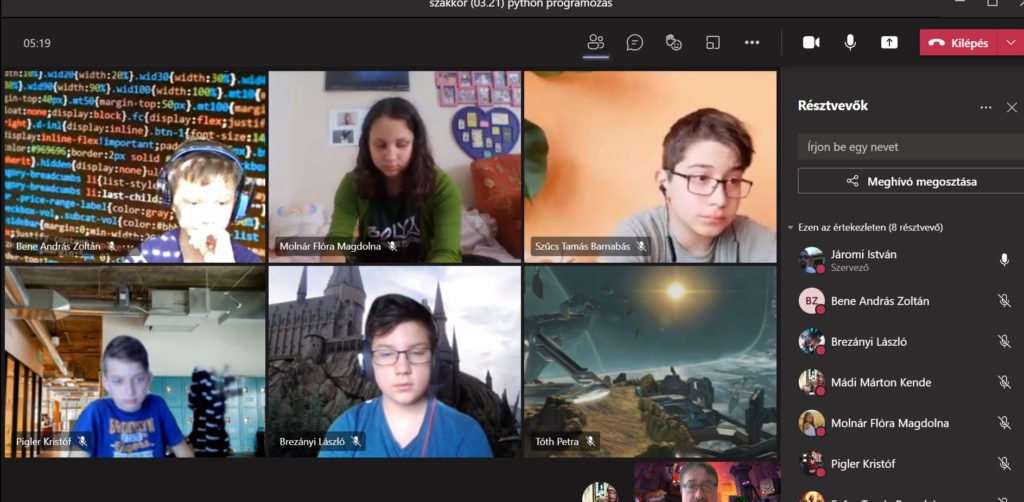Toggle the camera in the meeting toolbar
The image size is (1024, 502).
pos(811,43)
